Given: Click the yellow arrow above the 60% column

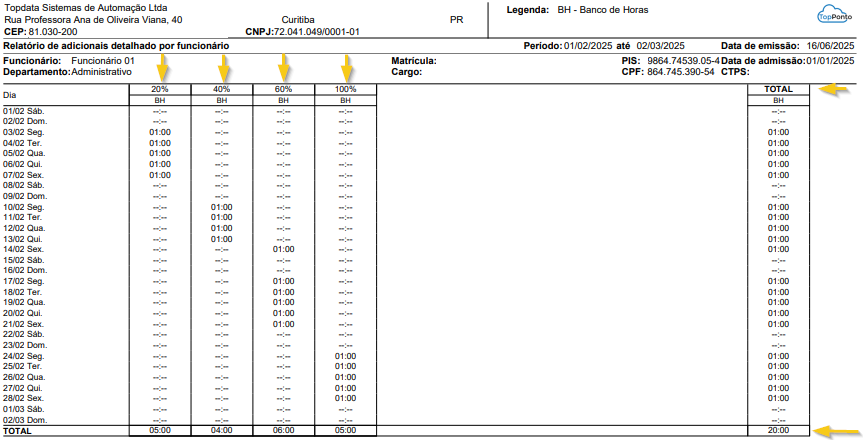Looking at the screenshot, I should 285,68.
